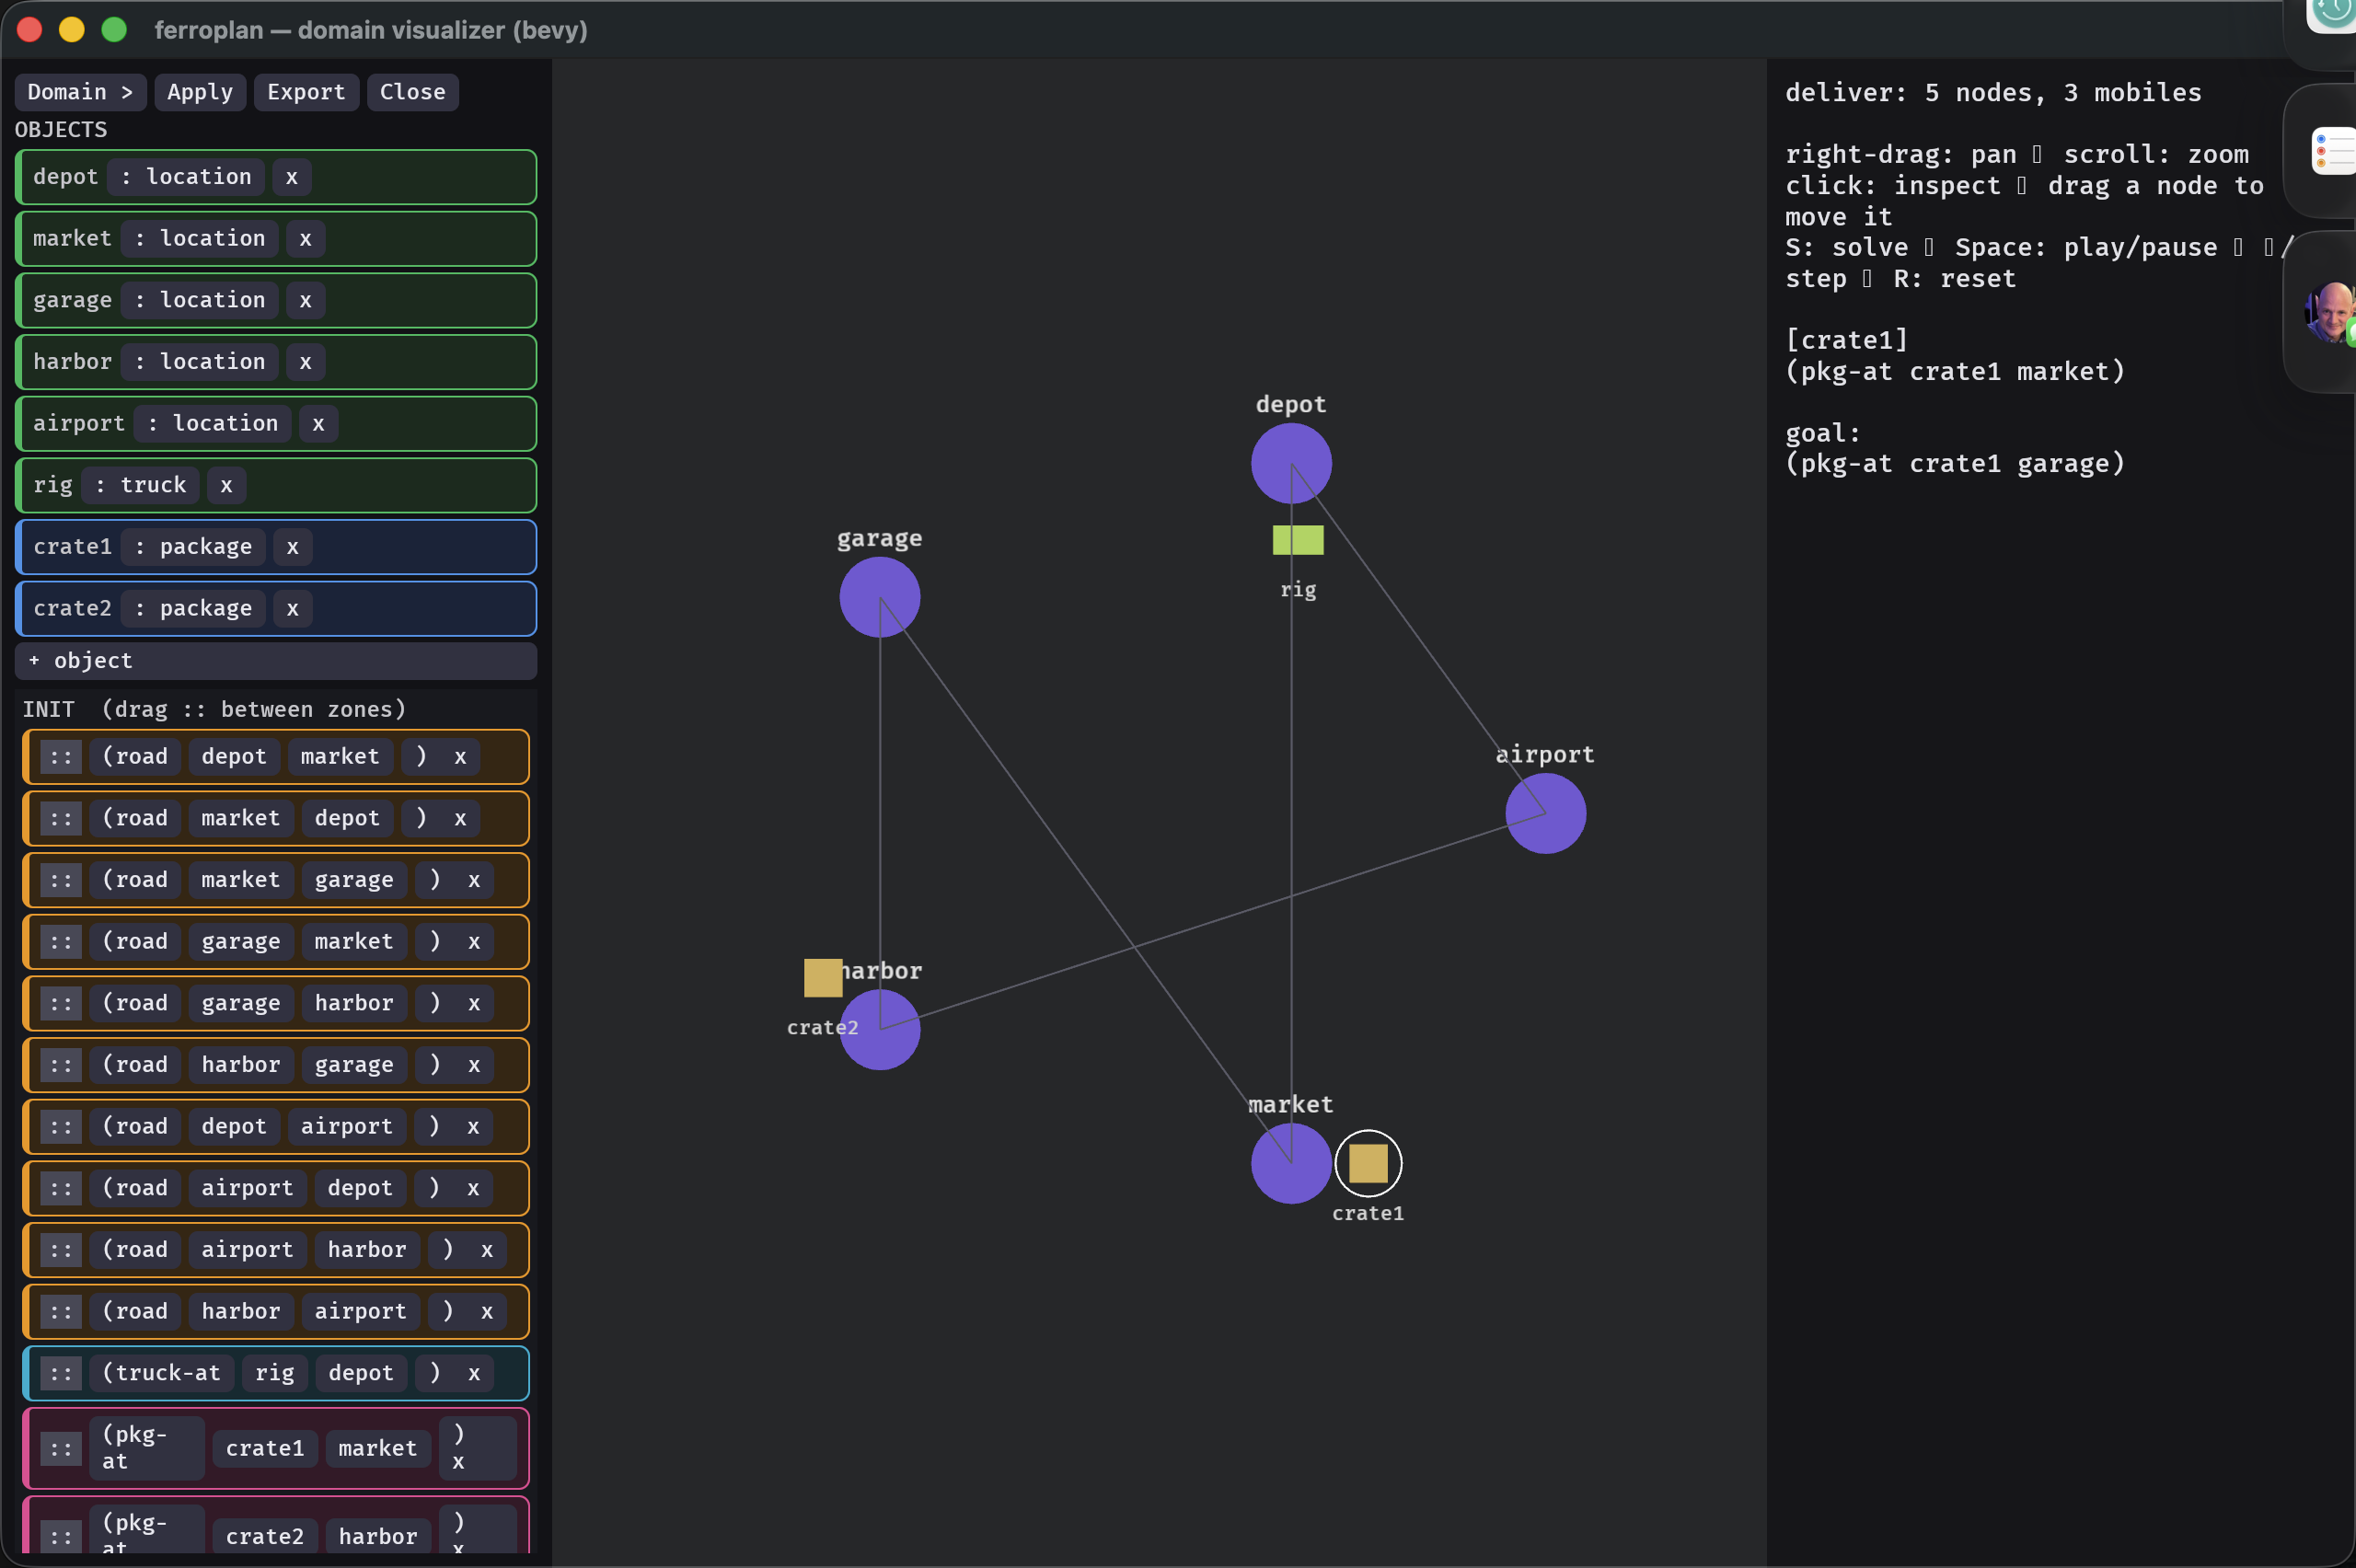Image resolution: width=2356 pixels, height=1568 pixels.
Task: Click the Close button in toolbar
Action: point(412,92)
